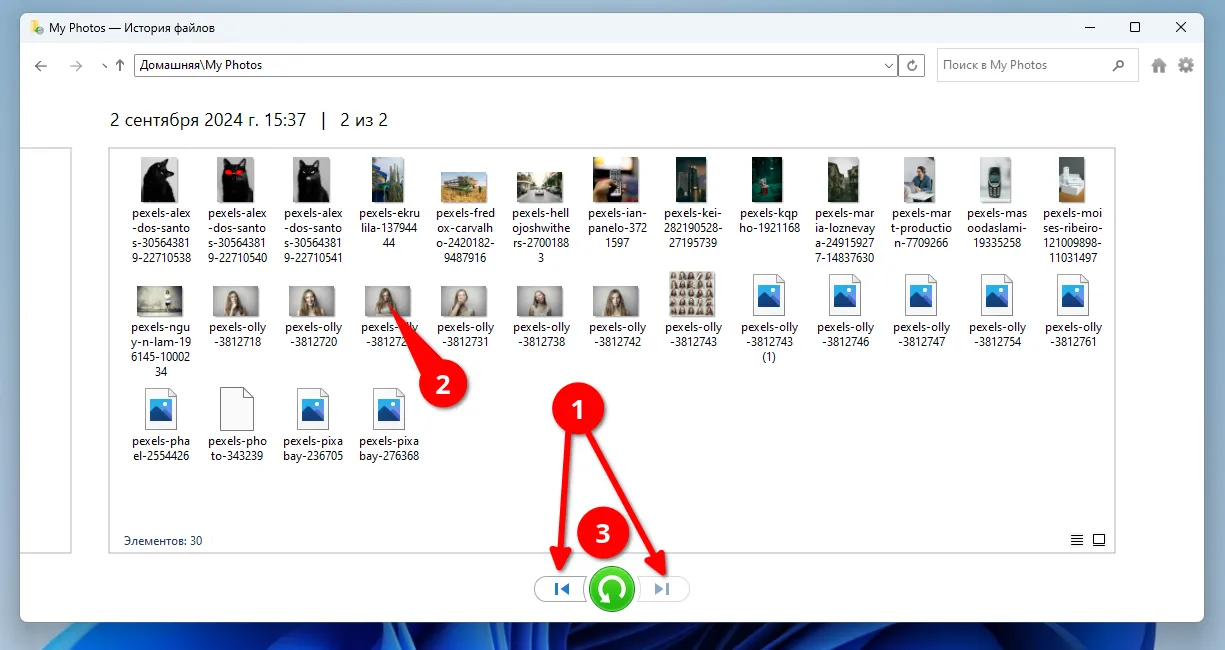Navigate up one folder level
1225x650 pixels.
pyautogui.click(x=120, y=66)
